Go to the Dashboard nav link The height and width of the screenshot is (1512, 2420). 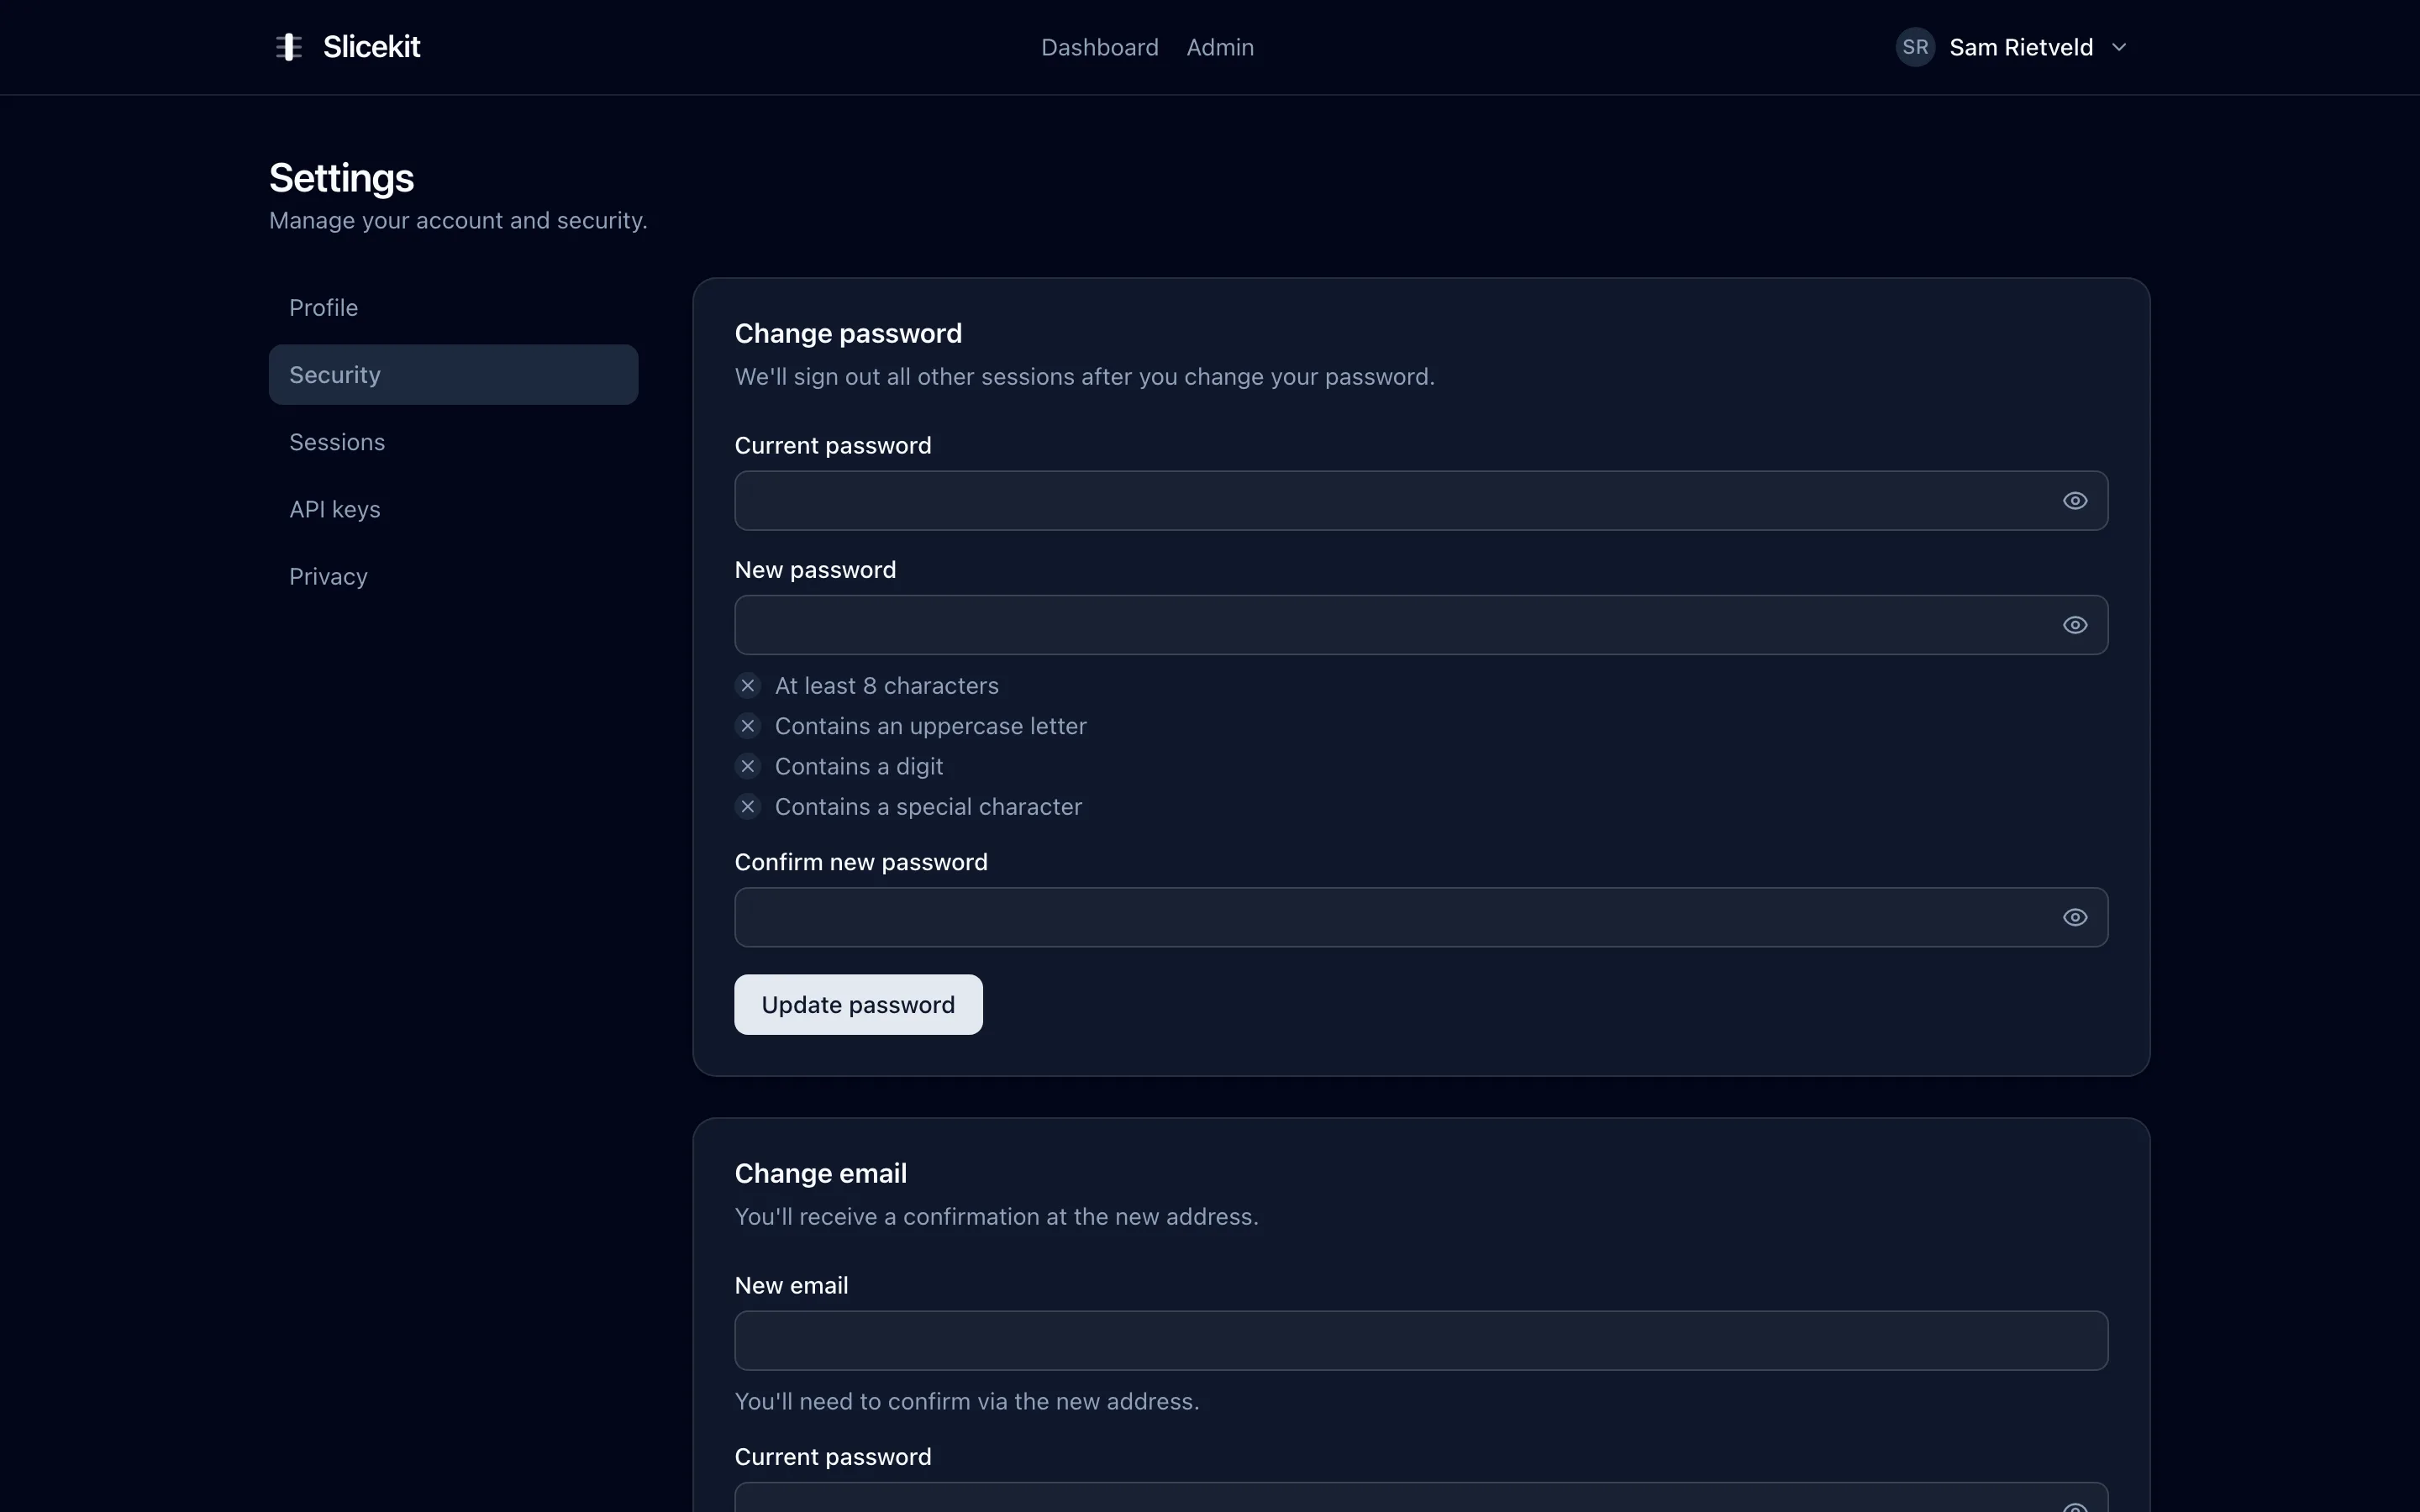point(1099,47)
